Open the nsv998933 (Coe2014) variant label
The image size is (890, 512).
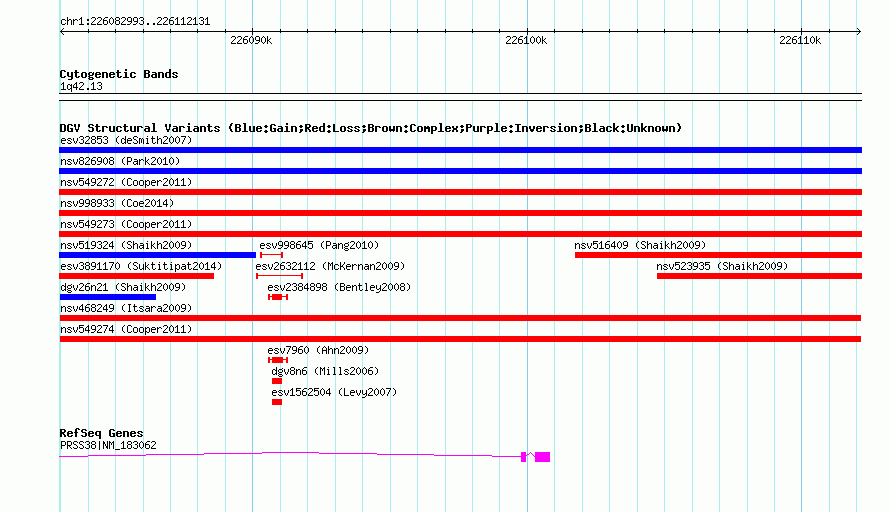[117, 203]
